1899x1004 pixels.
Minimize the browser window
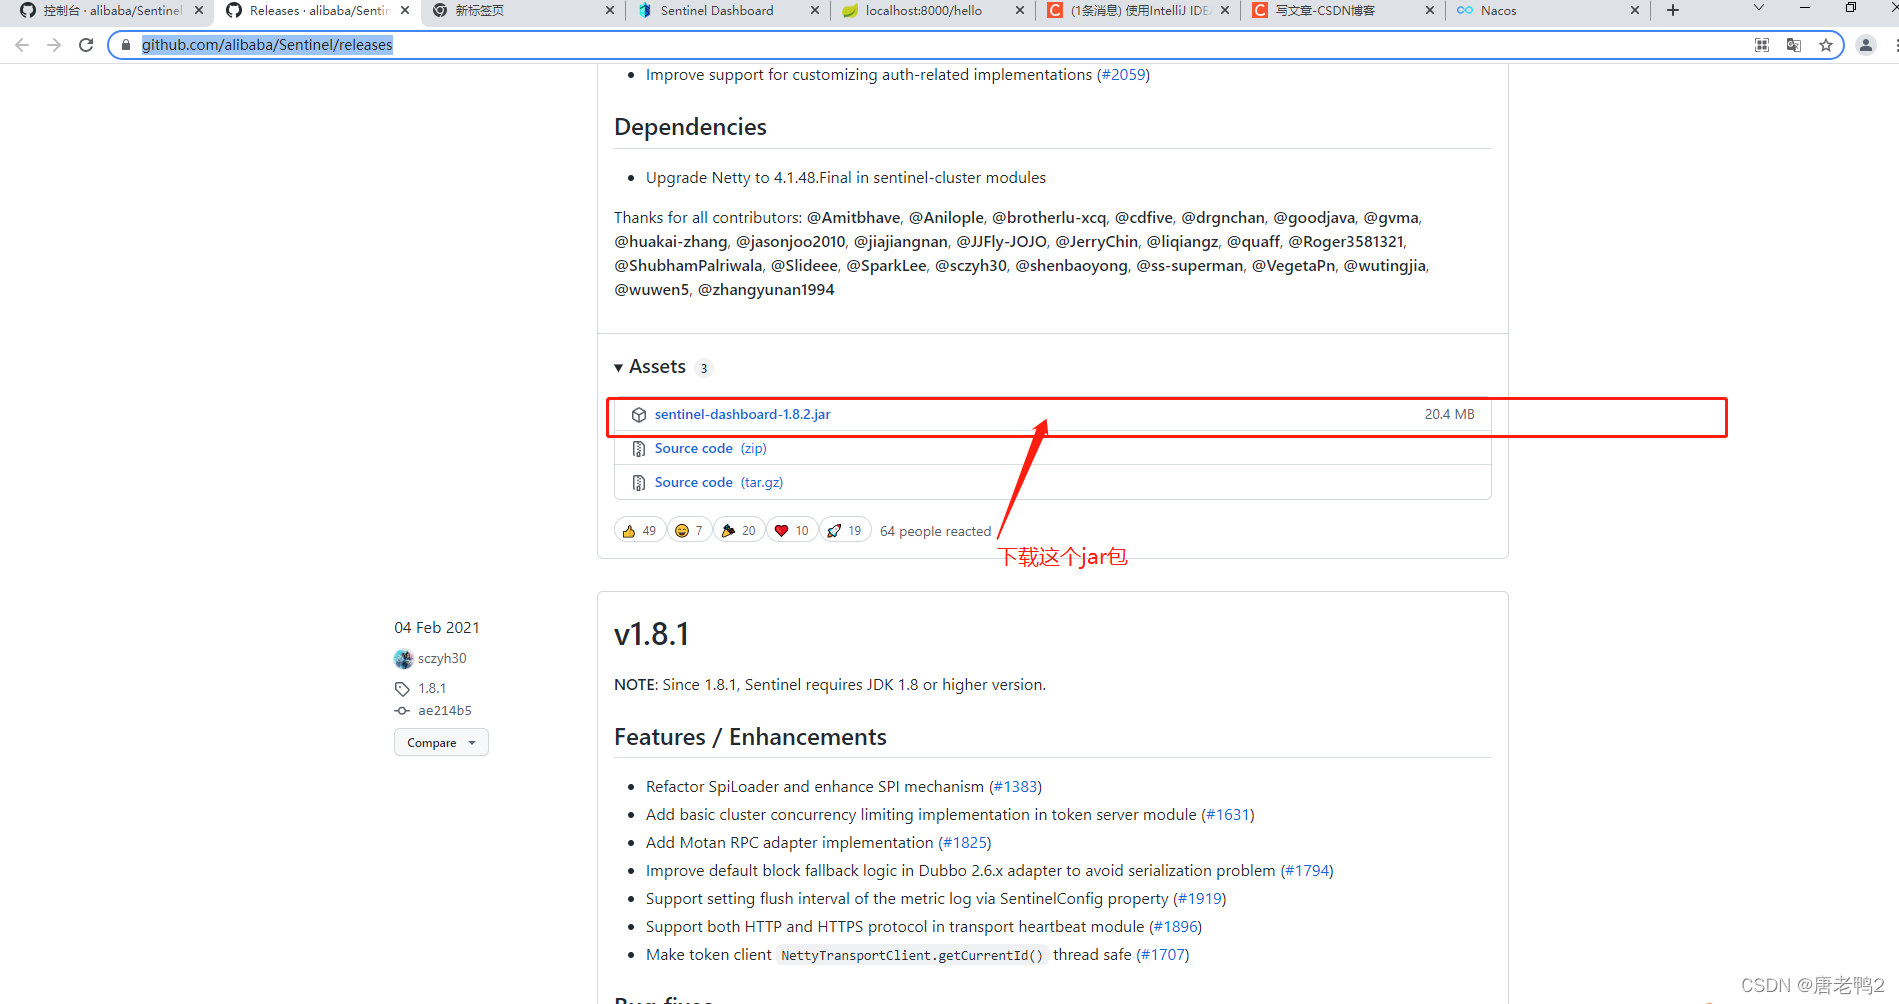(x=1805, y=8)
